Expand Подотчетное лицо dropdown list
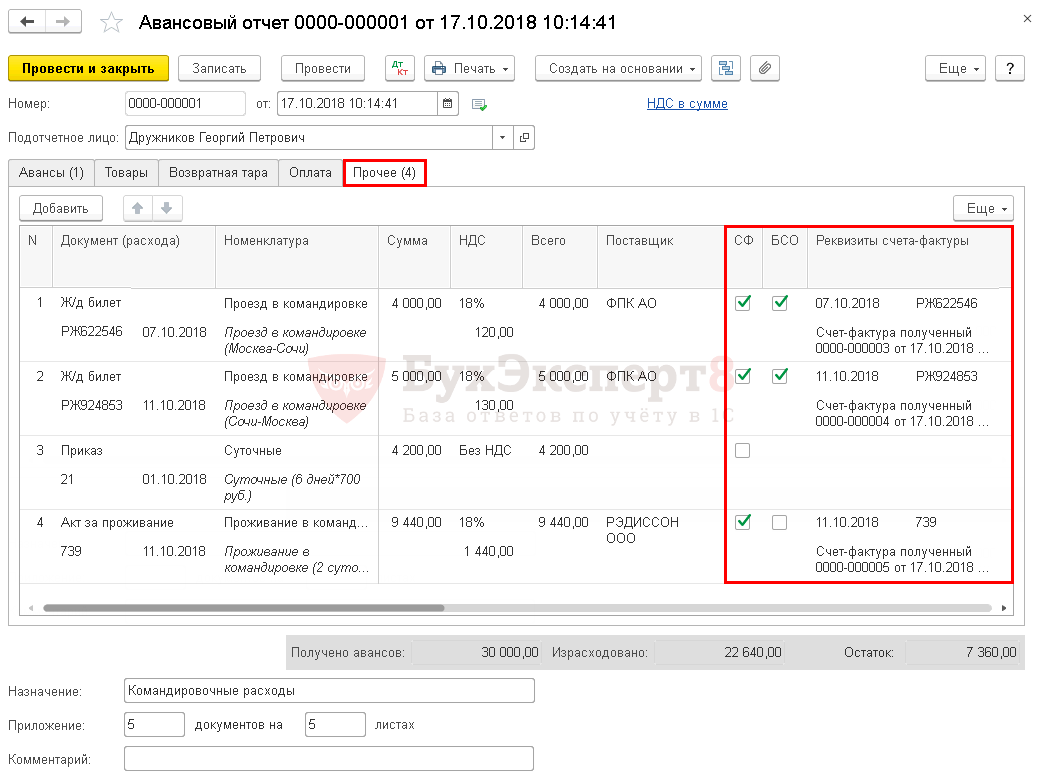The height and width of the screenshot is (777, 1040). click(x=502, y=138)
